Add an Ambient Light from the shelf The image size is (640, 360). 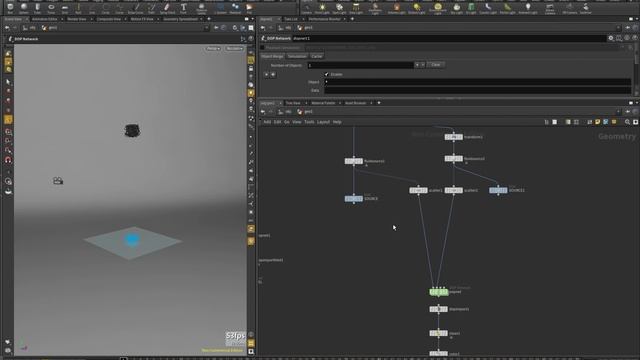(528, 8)
